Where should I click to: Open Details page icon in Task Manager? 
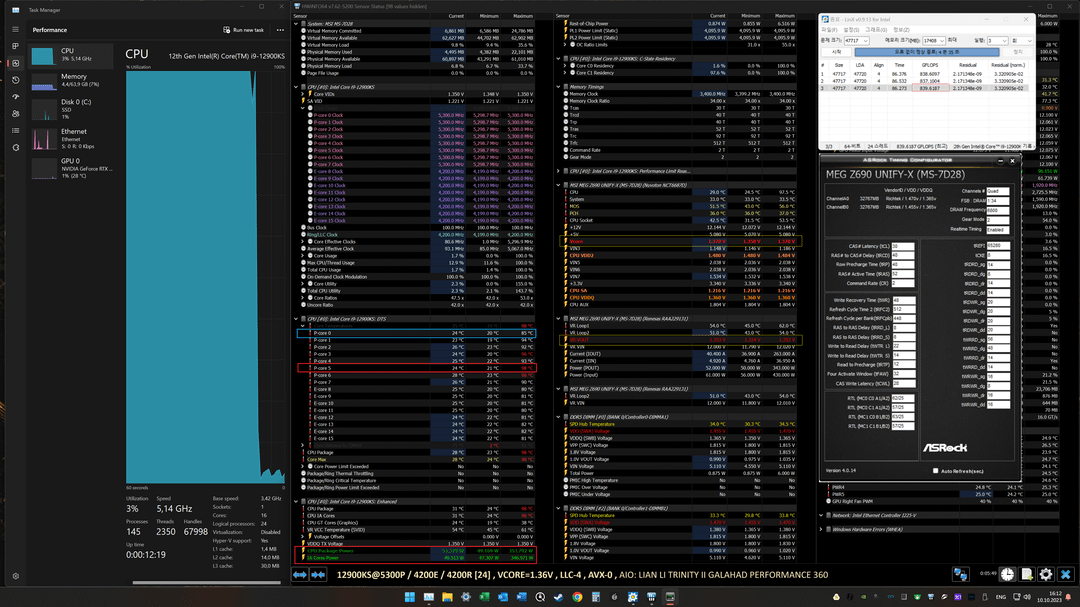pos(15,130)
